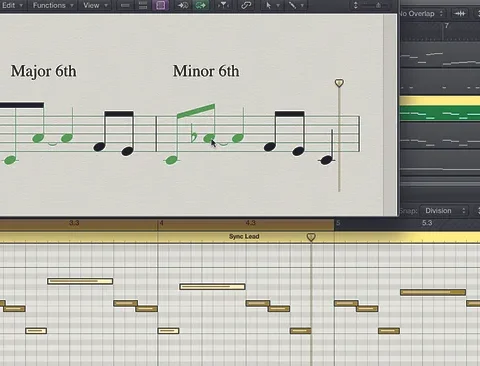Viewport: 480px width, 366px height.
Task: Open the No Overlap drag mode dropdown
Action: click(x=421, y=14)
